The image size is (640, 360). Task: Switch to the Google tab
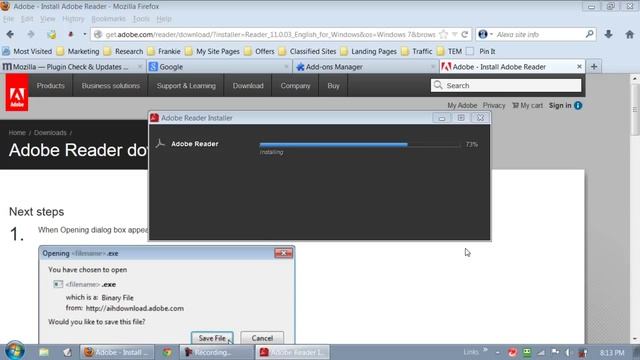219,67
